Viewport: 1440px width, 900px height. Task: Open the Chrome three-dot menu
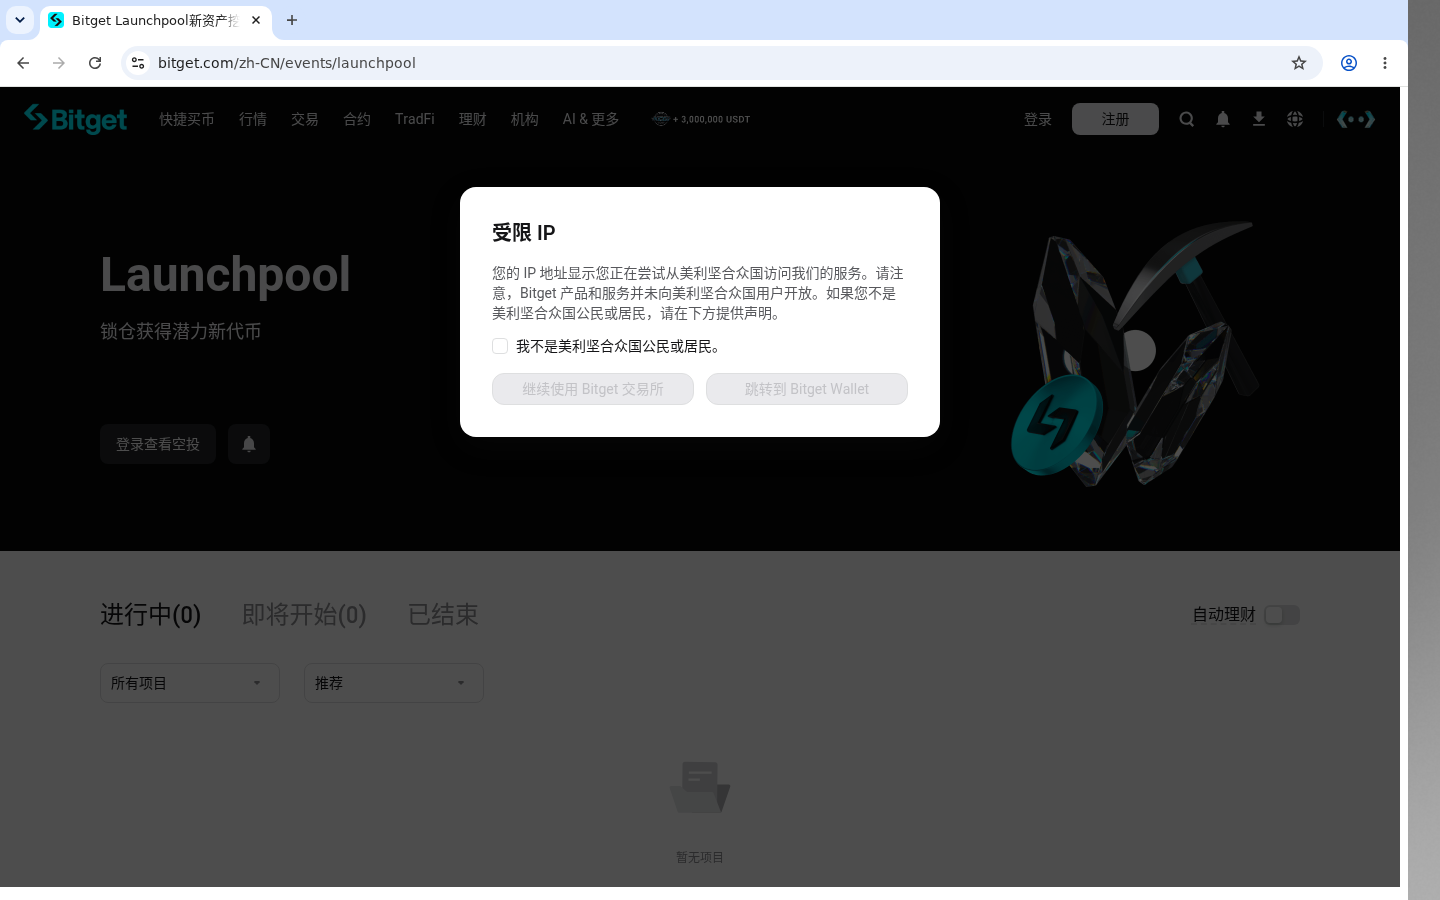(1385, 63)
